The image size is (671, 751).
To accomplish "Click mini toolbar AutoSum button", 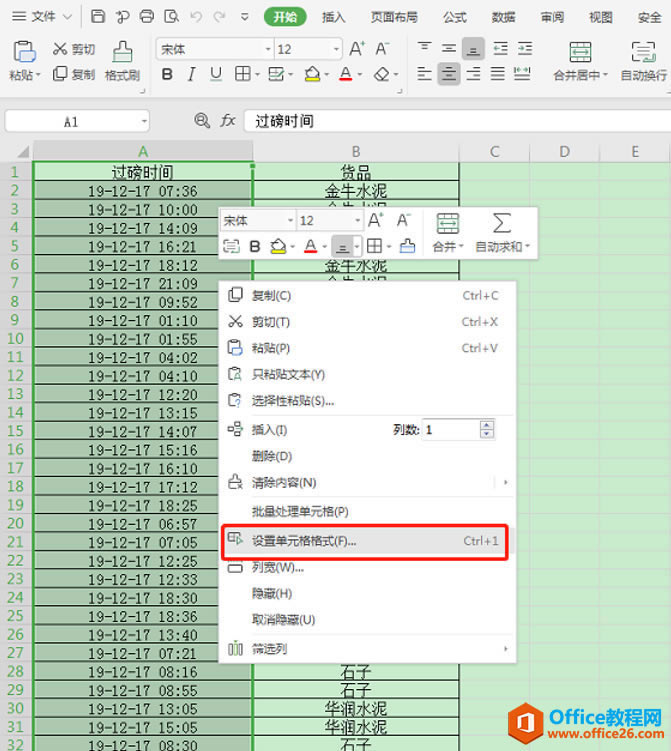I will click(x=502, y=232).
